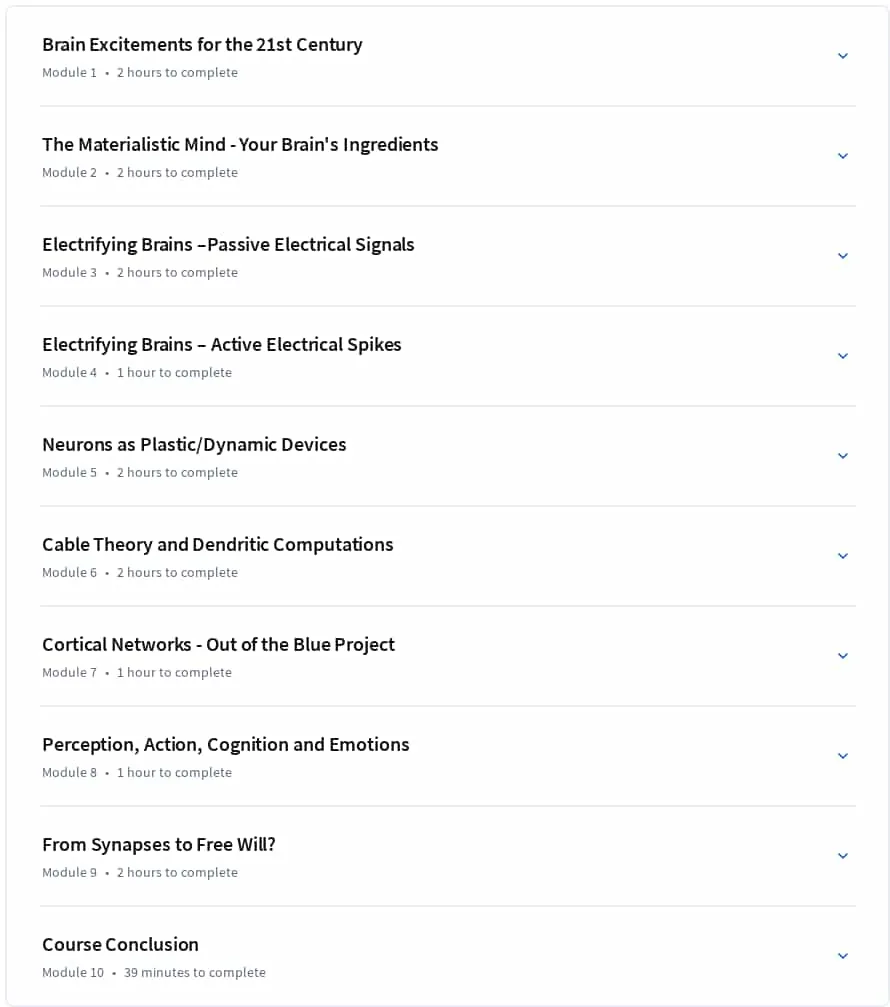The width and height of the screenshot is (890, 1007).
Task: Expand the Module 5 chevron arrow
Action: (x=842, y=456)
